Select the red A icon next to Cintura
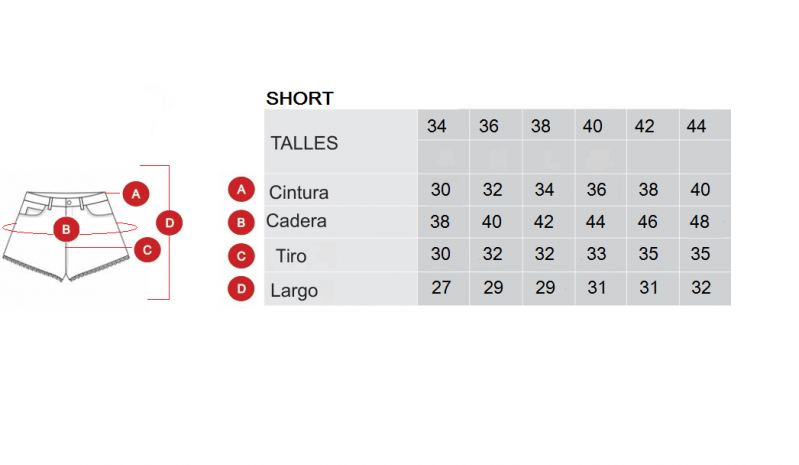Screen dimensions: 799x465 pos(241,189)
